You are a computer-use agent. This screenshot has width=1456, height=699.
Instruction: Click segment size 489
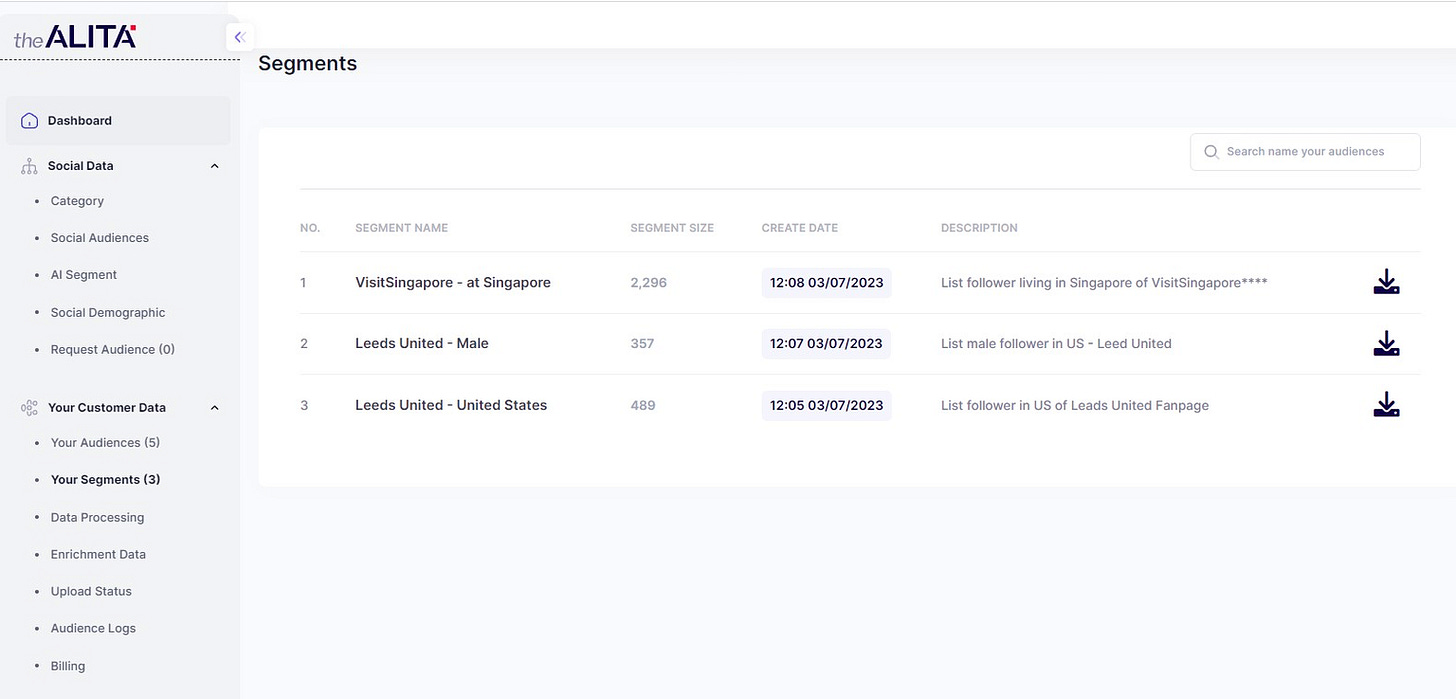click(x=643, y=405)
